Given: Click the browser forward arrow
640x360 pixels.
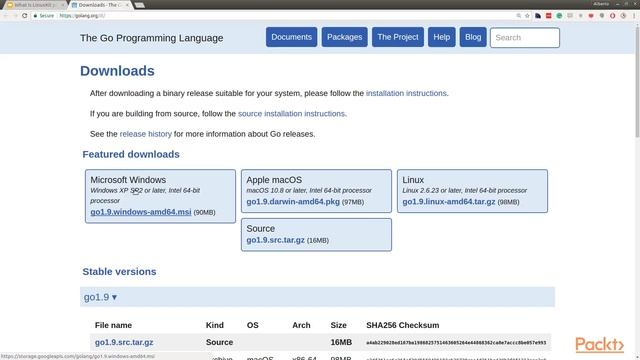Looking at the screenshot, I should pos(15,16).
